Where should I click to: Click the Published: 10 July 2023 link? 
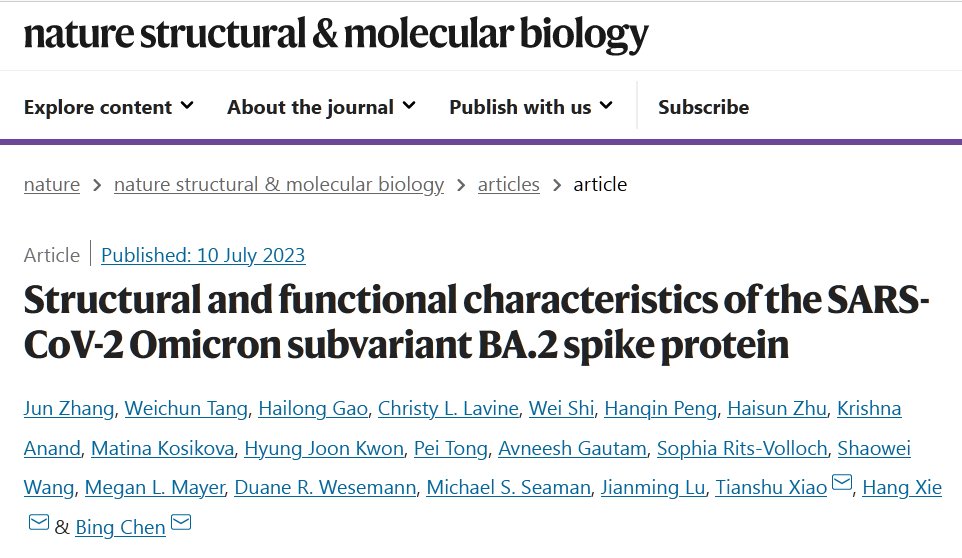pos(203,255)
